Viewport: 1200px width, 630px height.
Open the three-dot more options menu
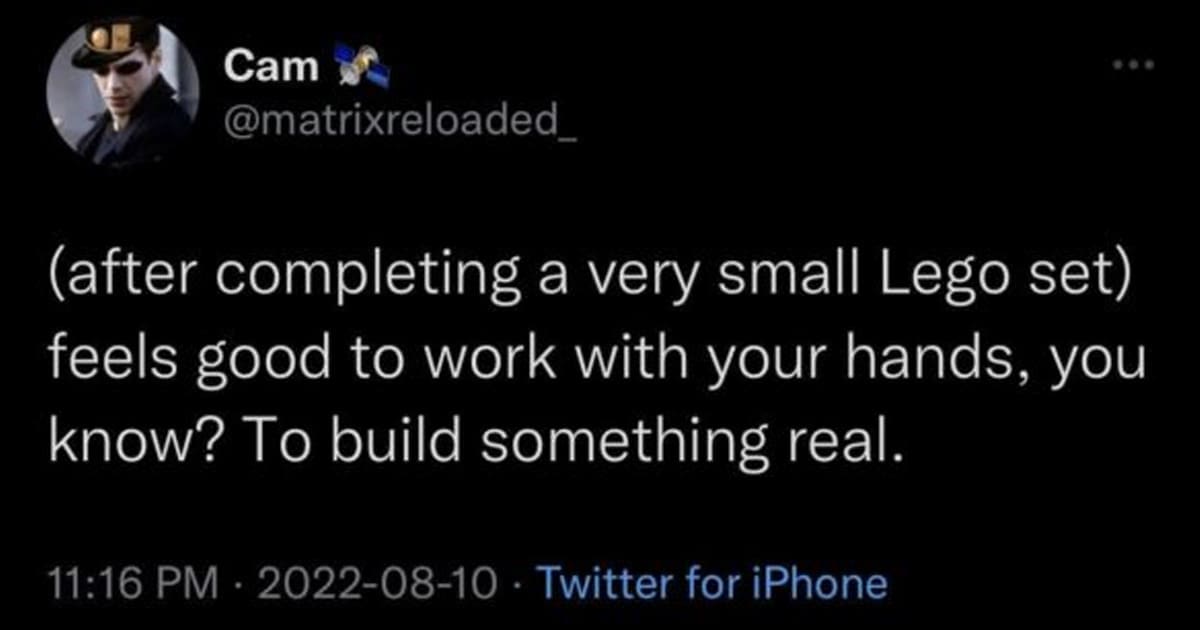(x=1134, y=67)
